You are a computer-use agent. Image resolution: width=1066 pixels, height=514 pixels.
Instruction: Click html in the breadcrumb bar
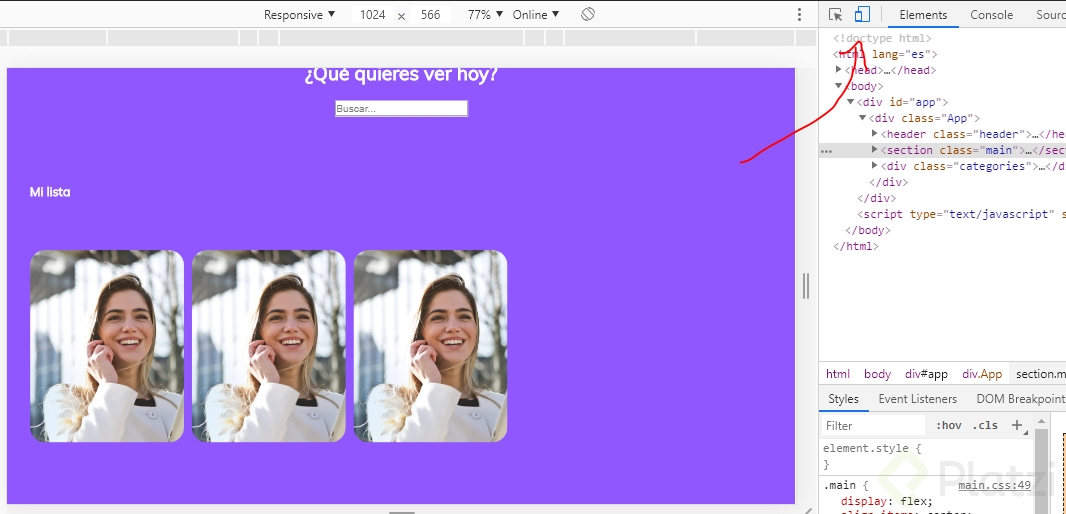(x=838, y=374)
